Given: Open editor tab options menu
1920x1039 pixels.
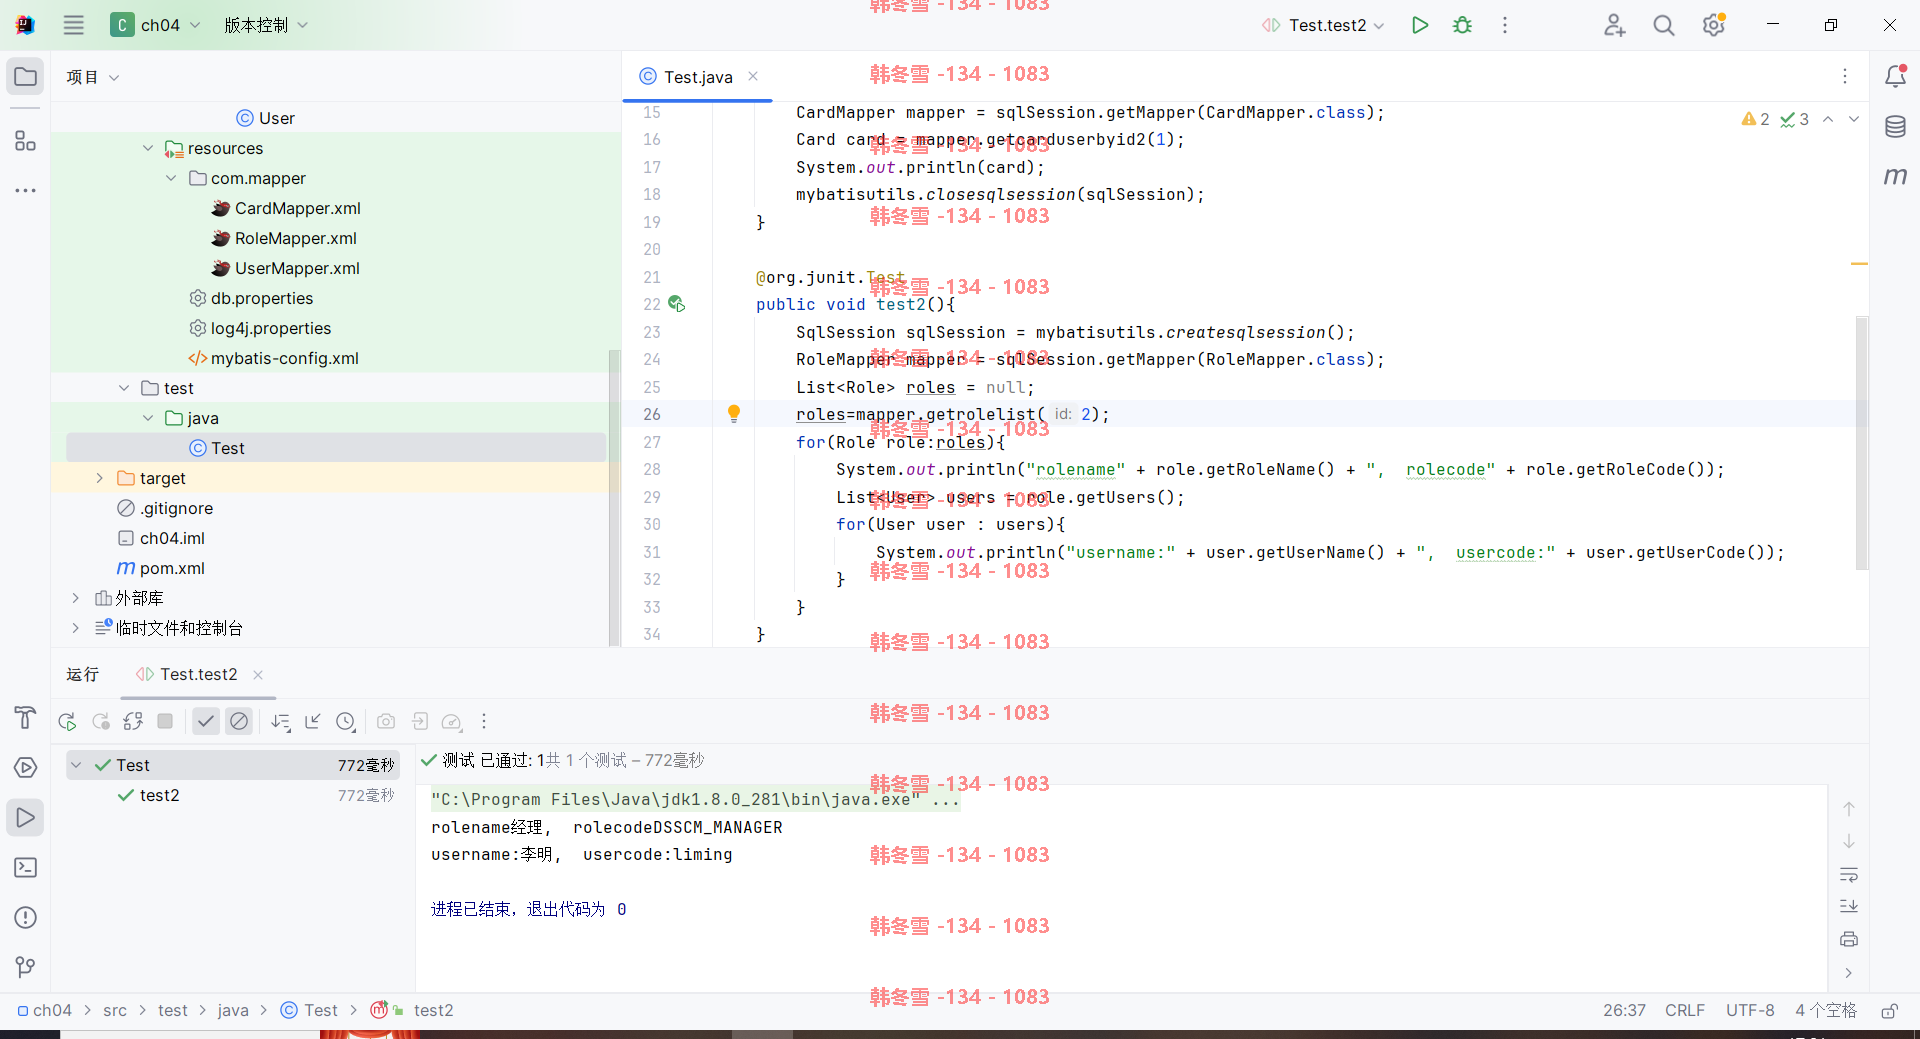Looking at the screenshot, I should tap(1844, 76).
